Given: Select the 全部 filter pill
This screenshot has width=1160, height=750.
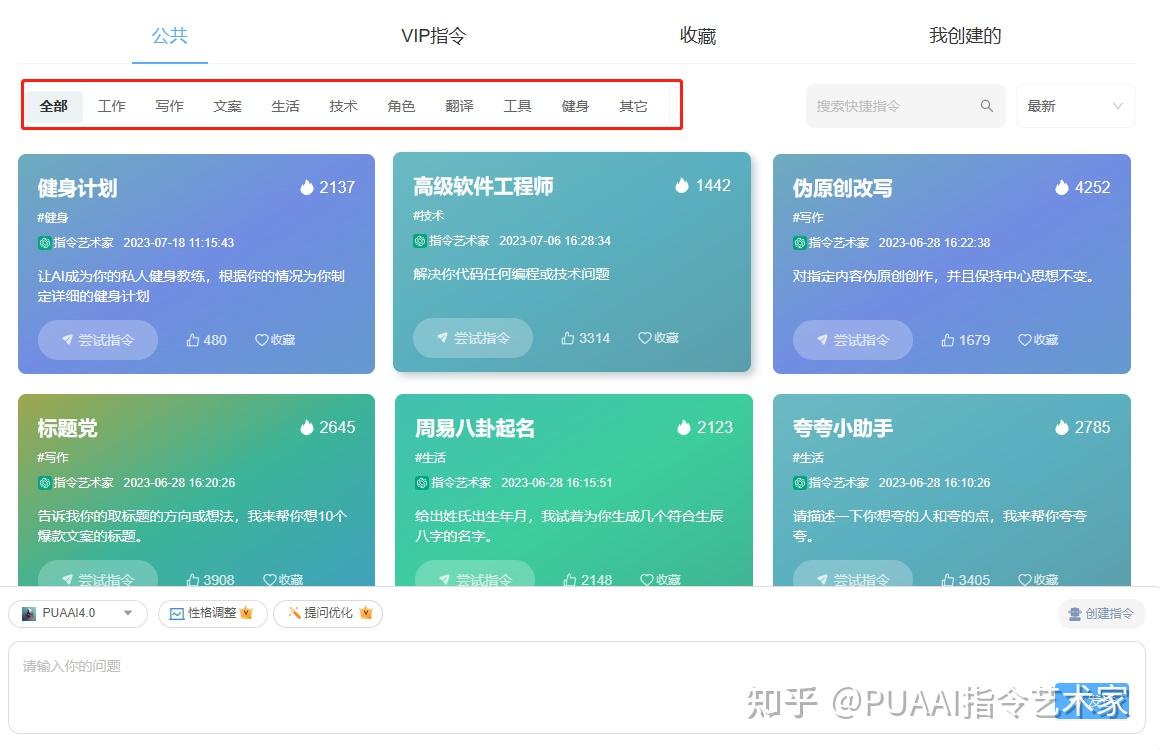Looking at the screenshot, I should click(54, 106).
